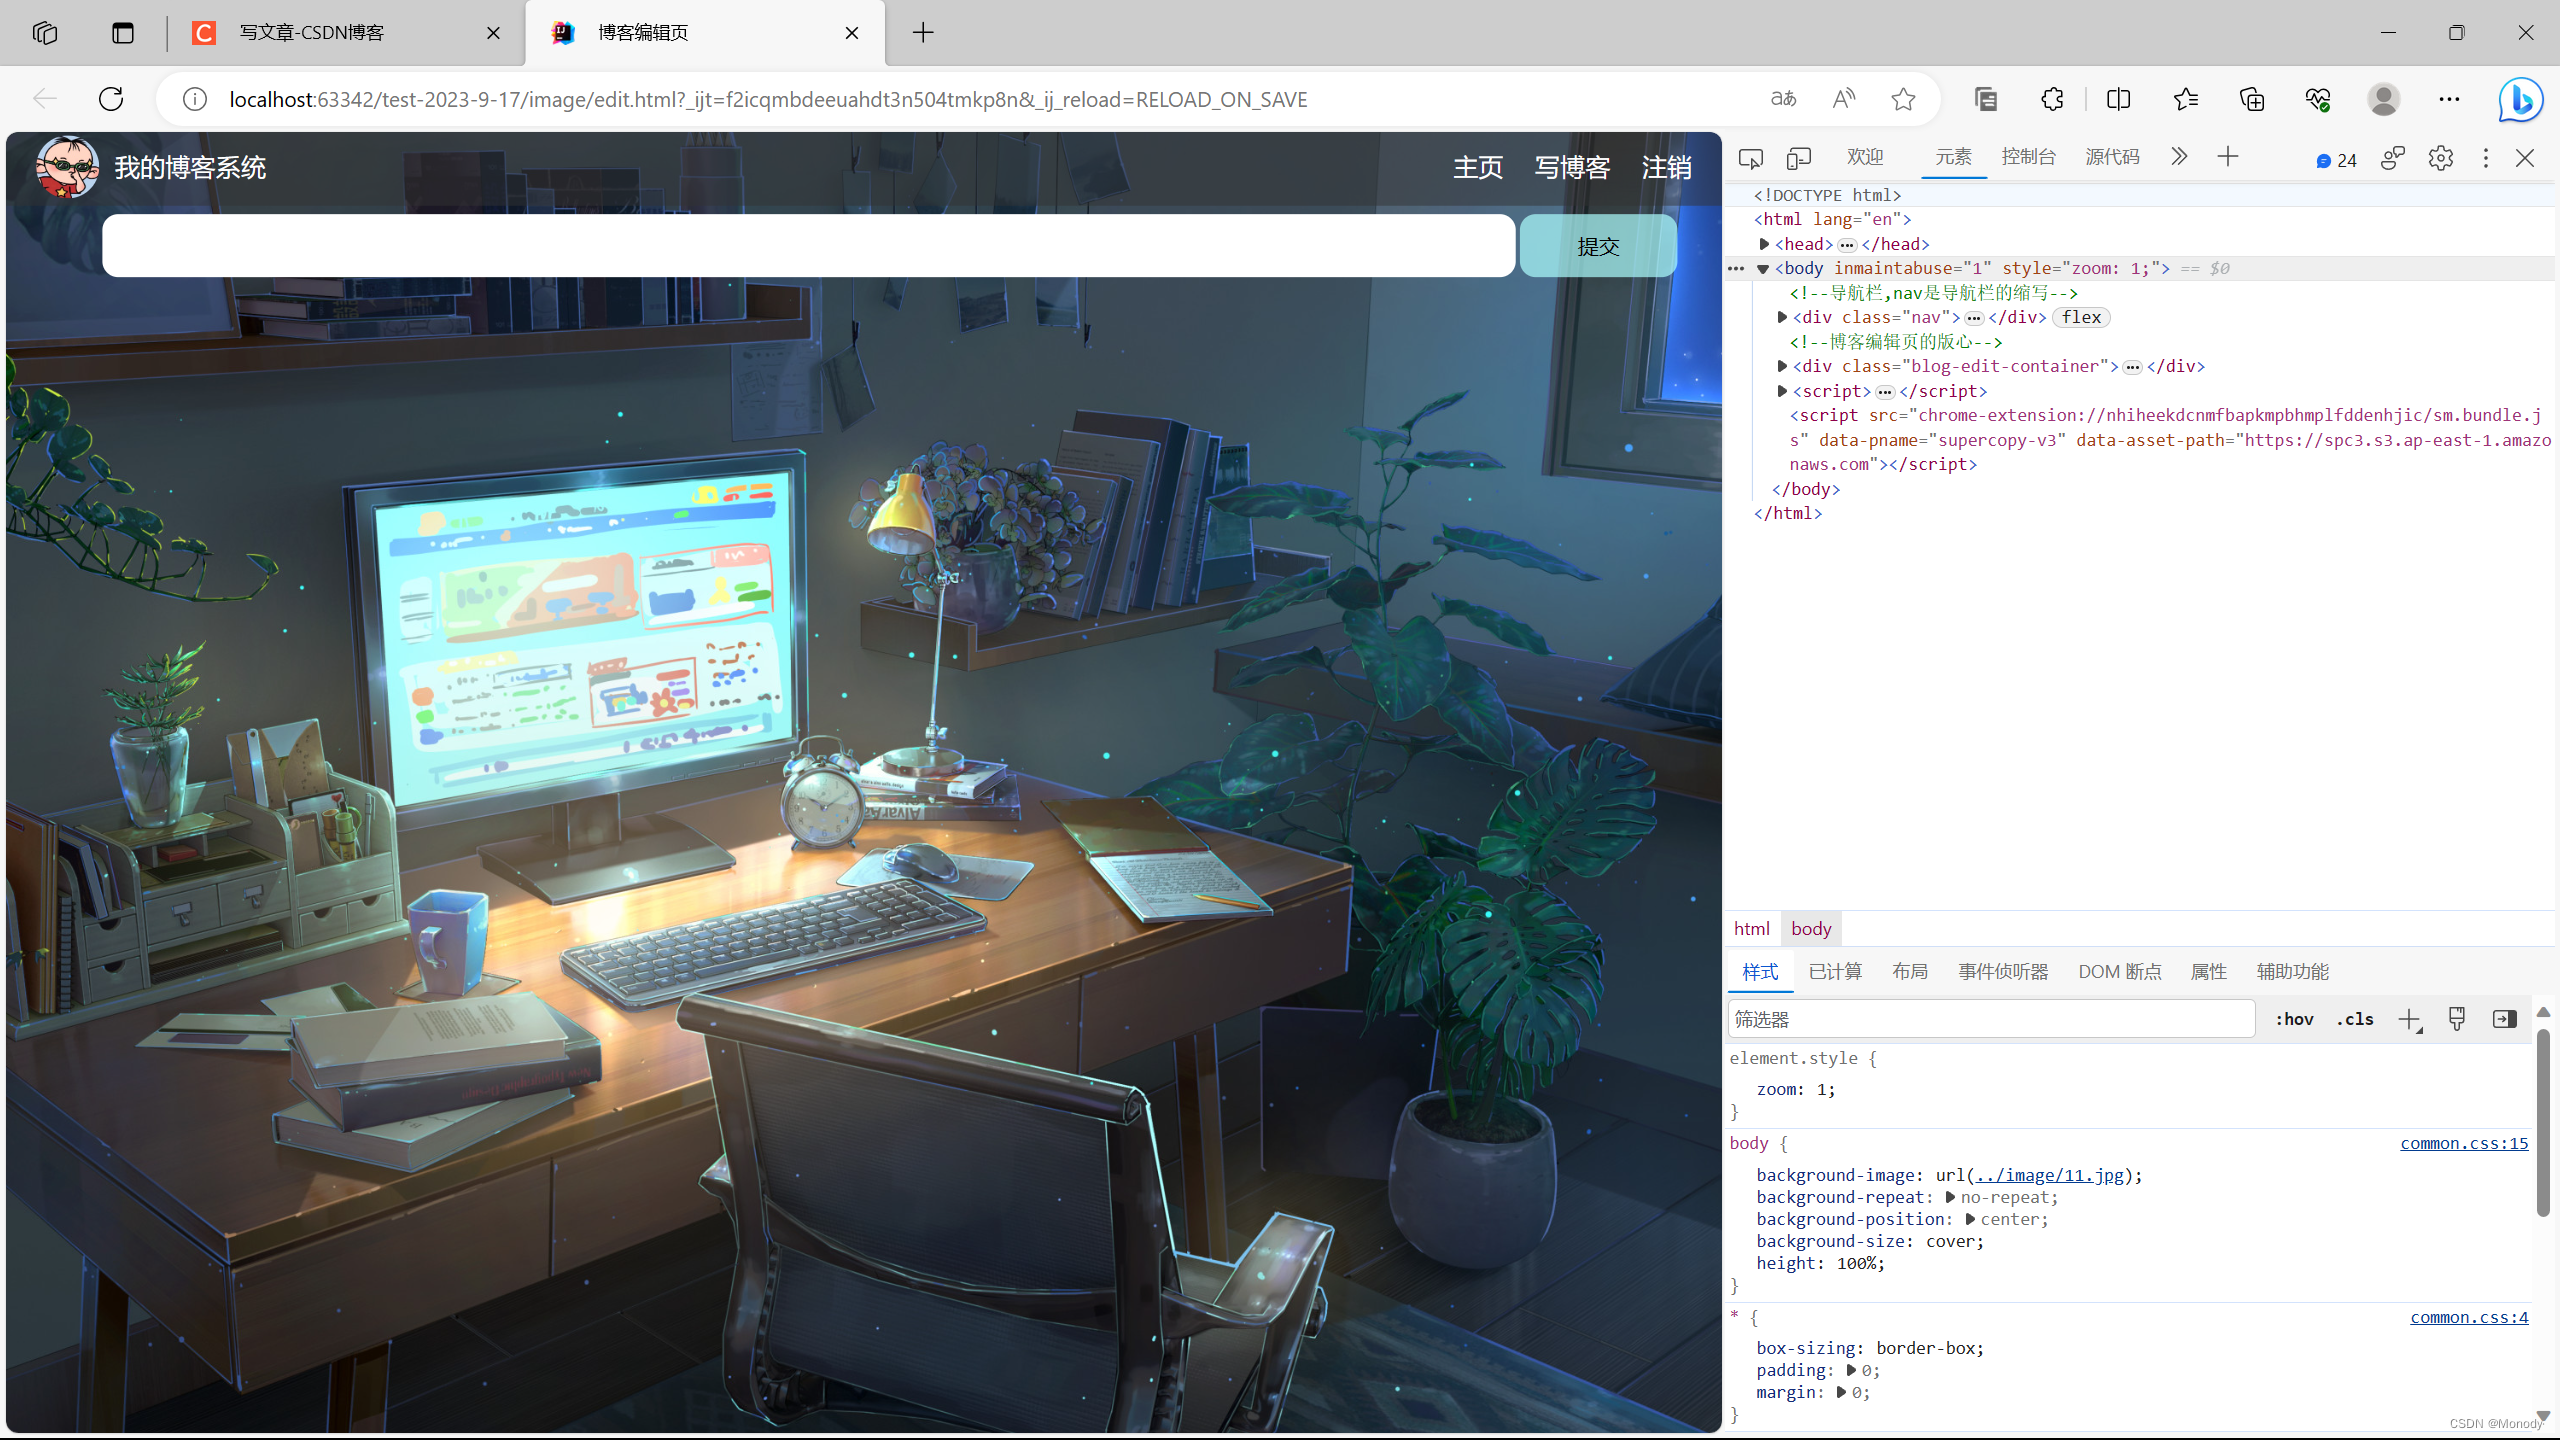
Task: Click the flex badge on nav div
Action: coord(2081,317)
